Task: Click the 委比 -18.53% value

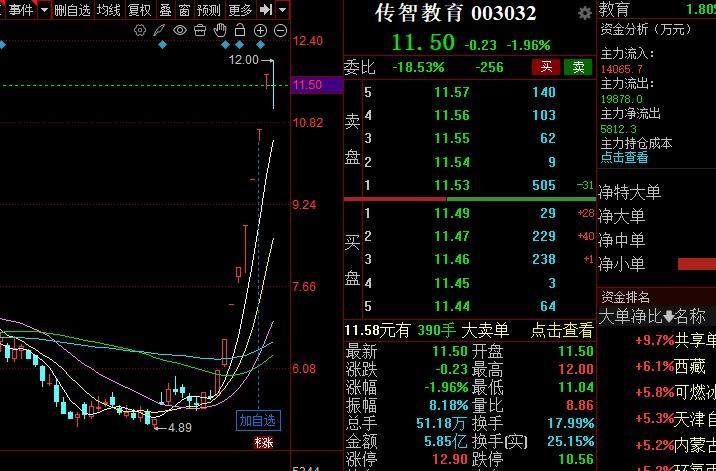Action: click(418, 68)
